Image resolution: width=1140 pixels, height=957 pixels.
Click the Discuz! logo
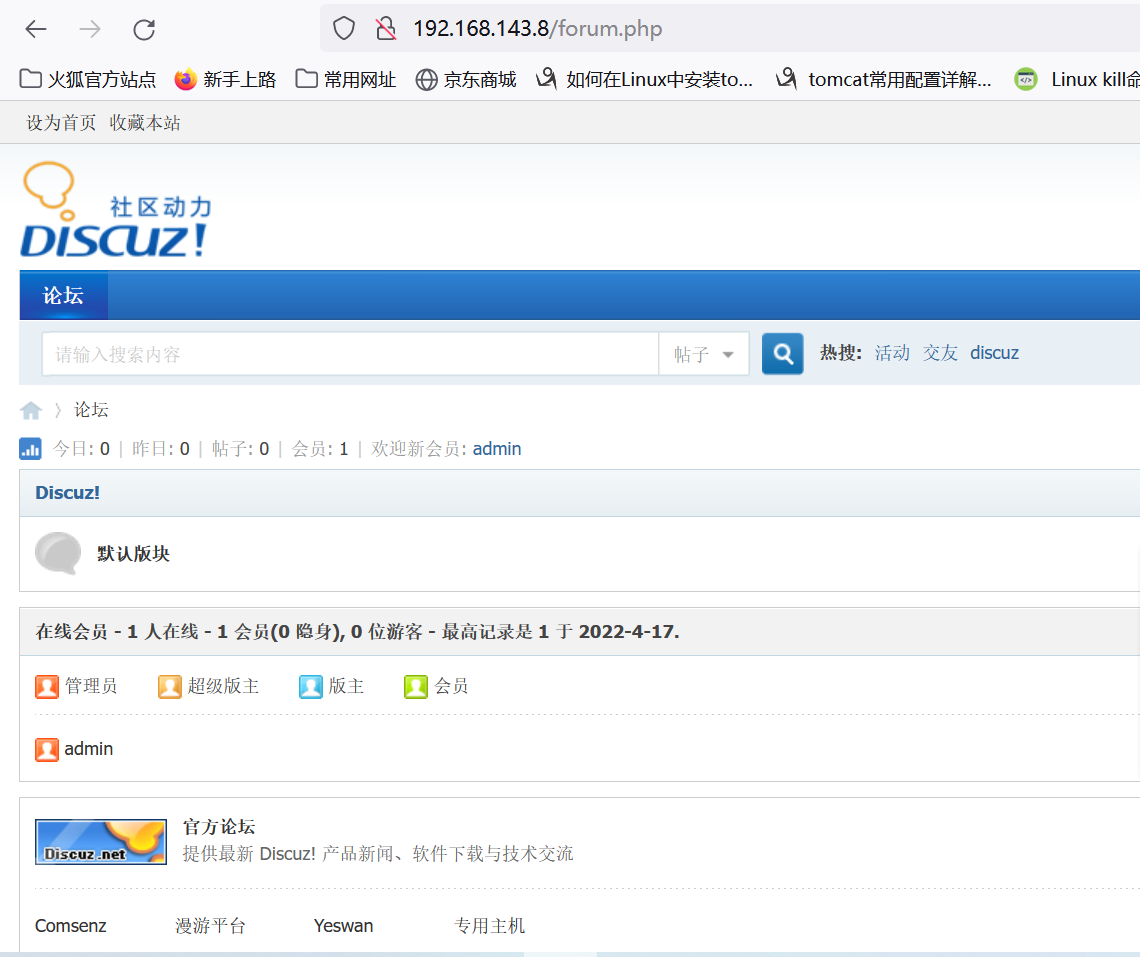pos(115,209)
